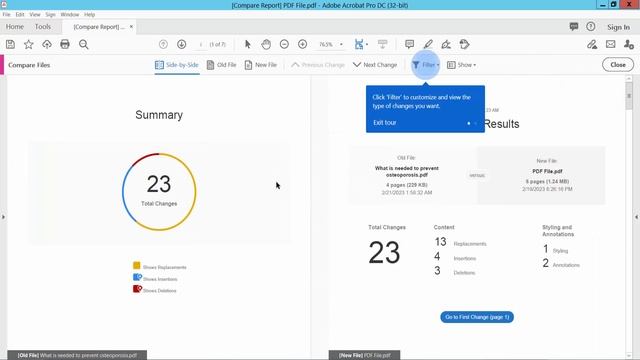This screenshot has width=640, height=360.
Task: Open the Window menu
Action: pos(70,14)
